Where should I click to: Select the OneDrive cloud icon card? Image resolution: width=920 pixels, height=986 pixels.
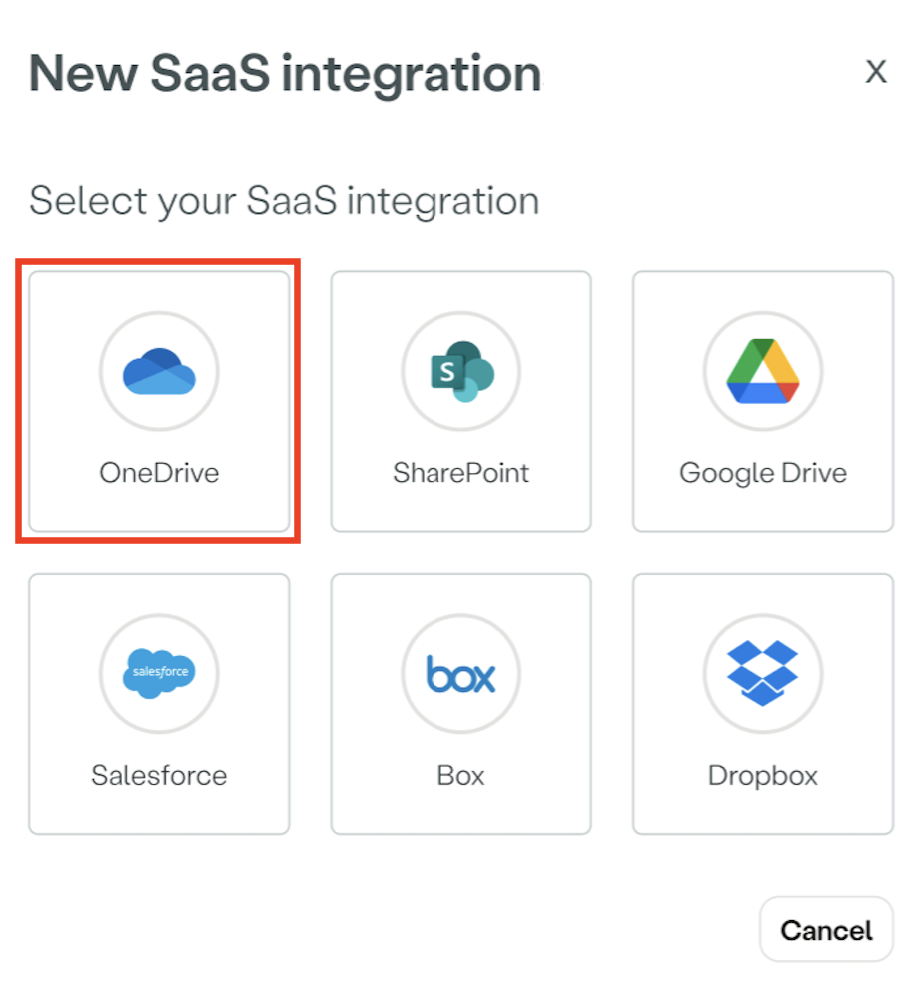pyautogui.click(x=159, y=401)
